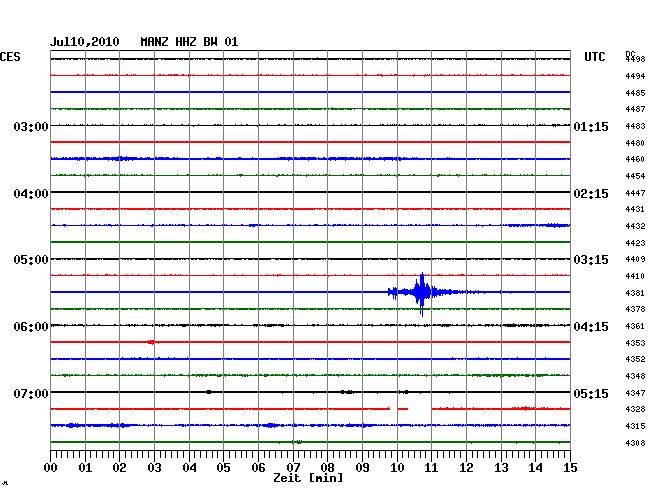Click the minute 05 tick label on x-axis
This screenshot has width=650, height=494.
pyautogui.click(x=224, y=467)
